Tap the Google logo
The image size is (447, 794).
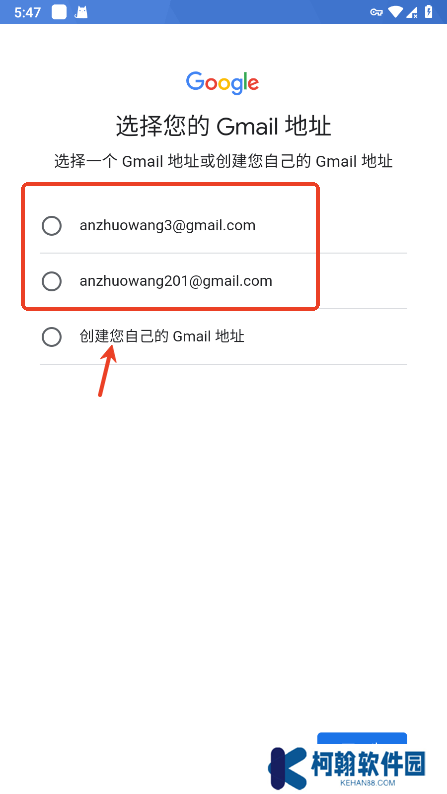point(223,83)
